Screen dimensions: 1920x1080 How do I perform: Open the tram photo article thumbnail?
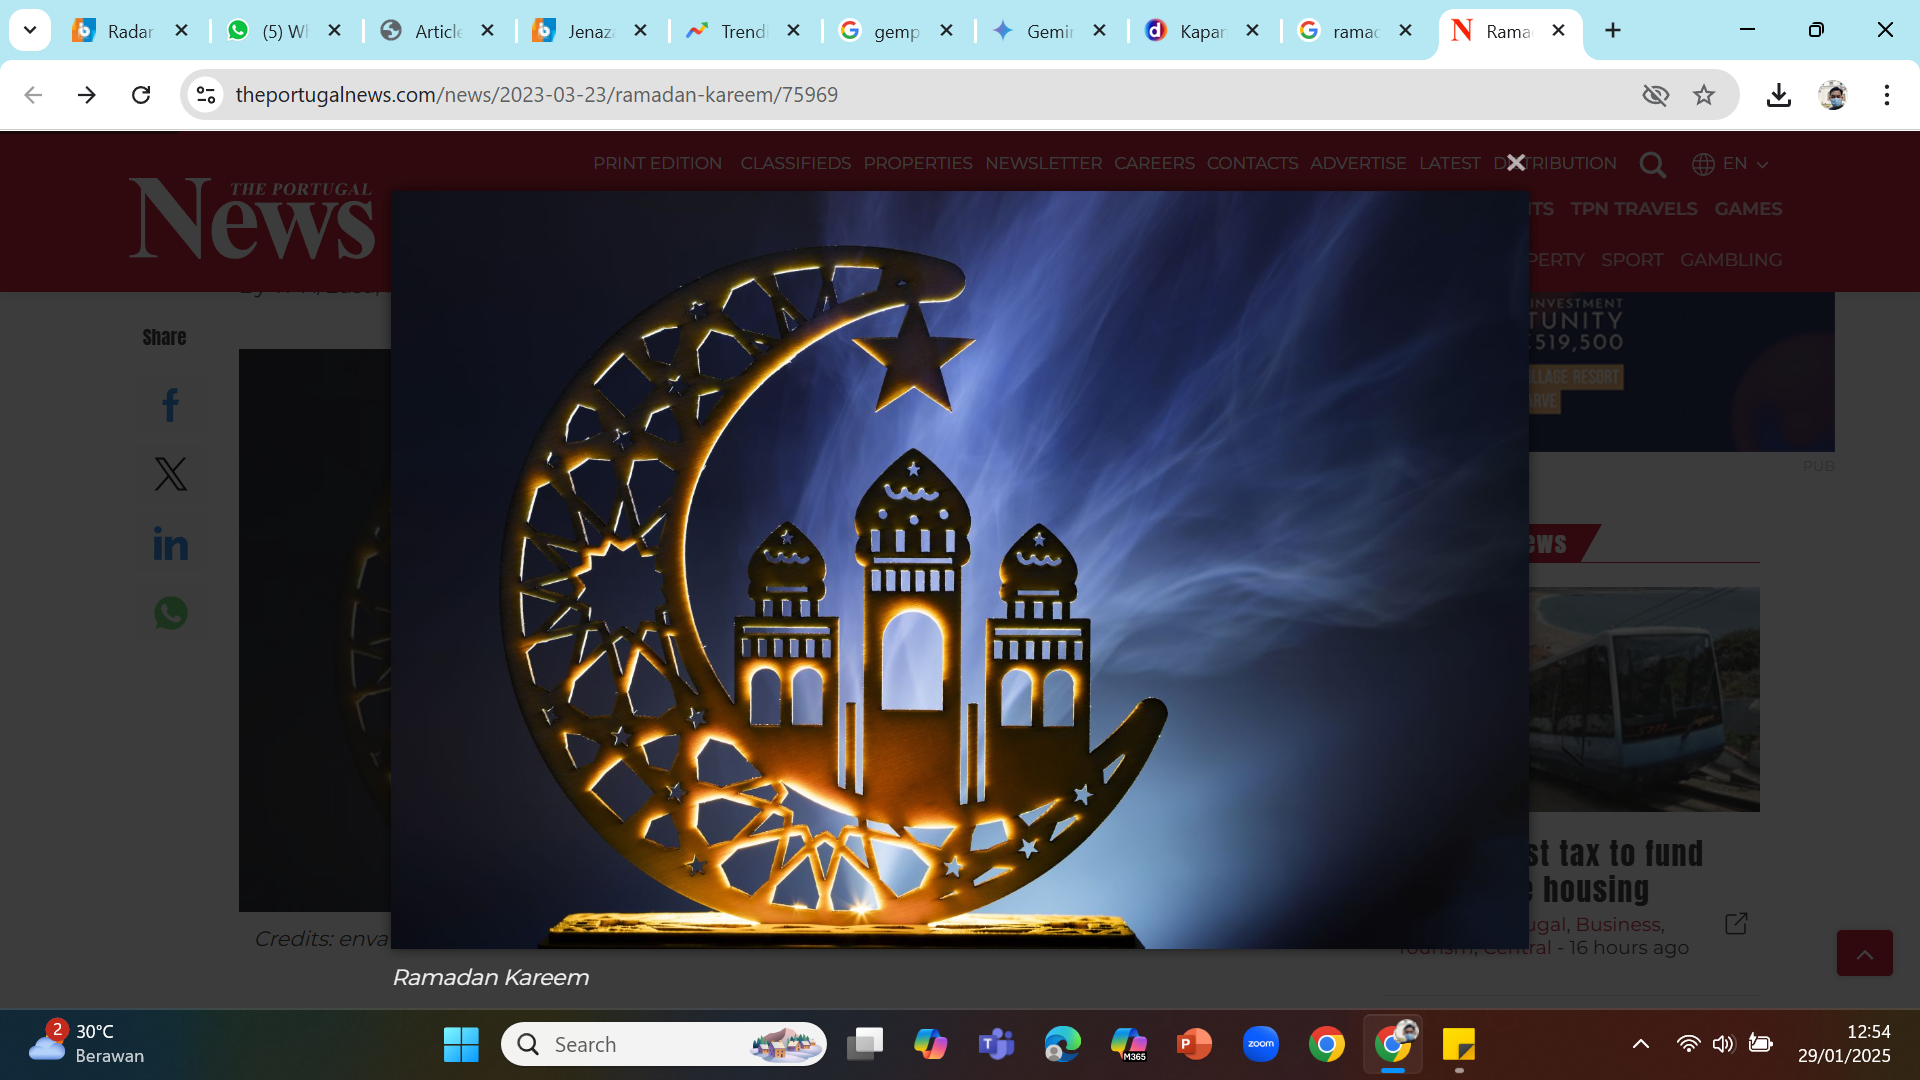pos(1644,699)
